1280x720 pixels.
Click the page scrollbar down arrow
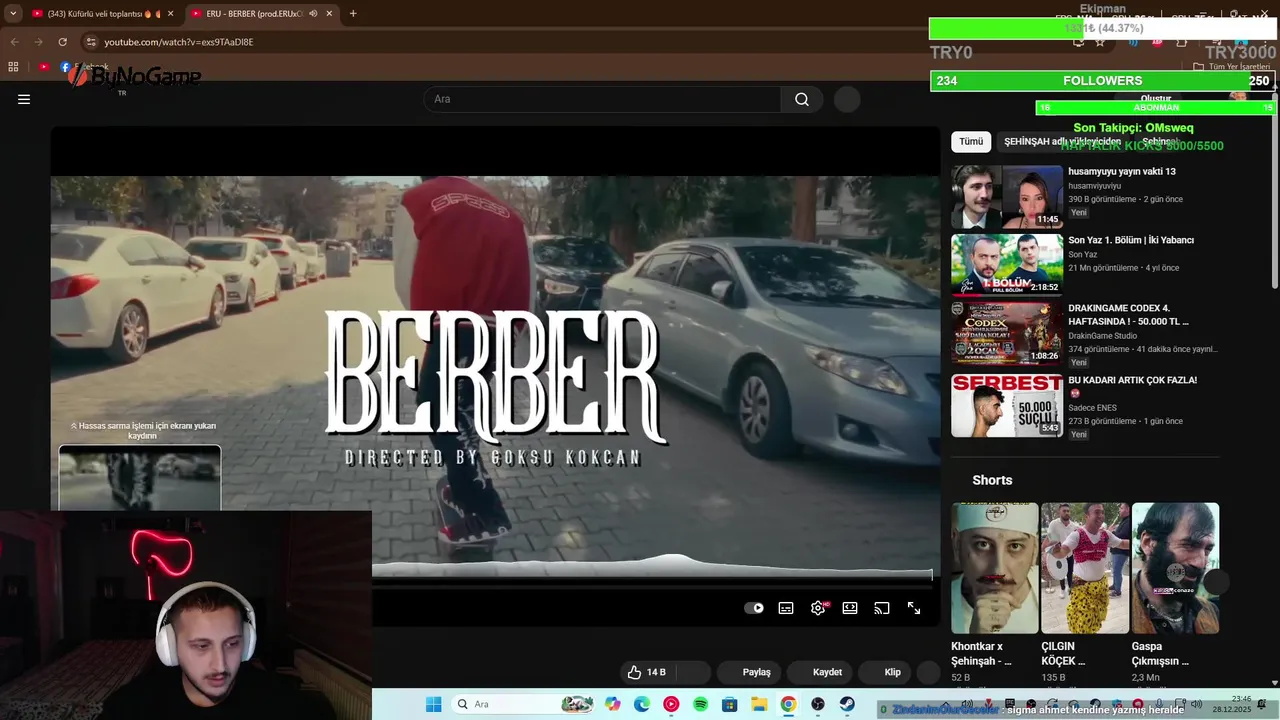[x=1274, y=683]
